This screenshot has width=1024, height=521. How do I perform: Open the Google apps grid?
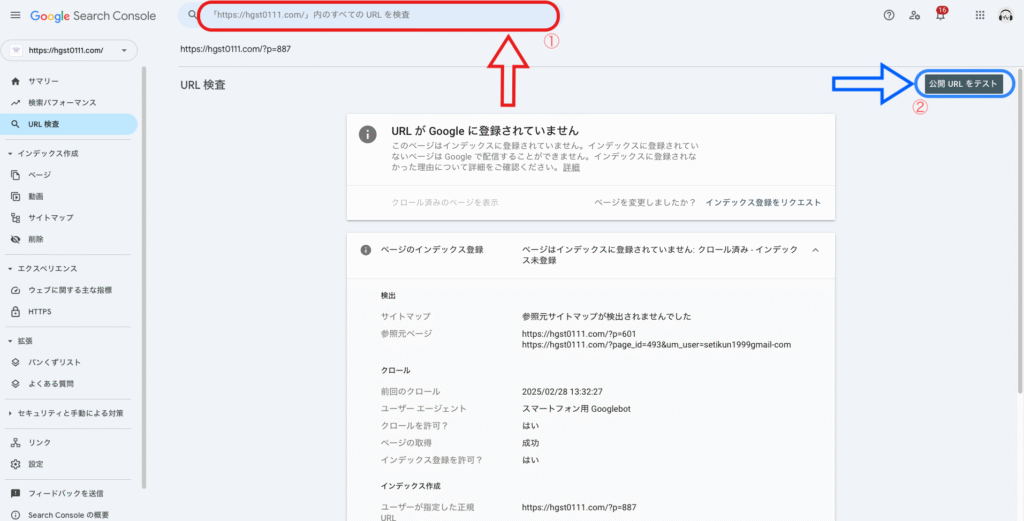pos(980,15)
